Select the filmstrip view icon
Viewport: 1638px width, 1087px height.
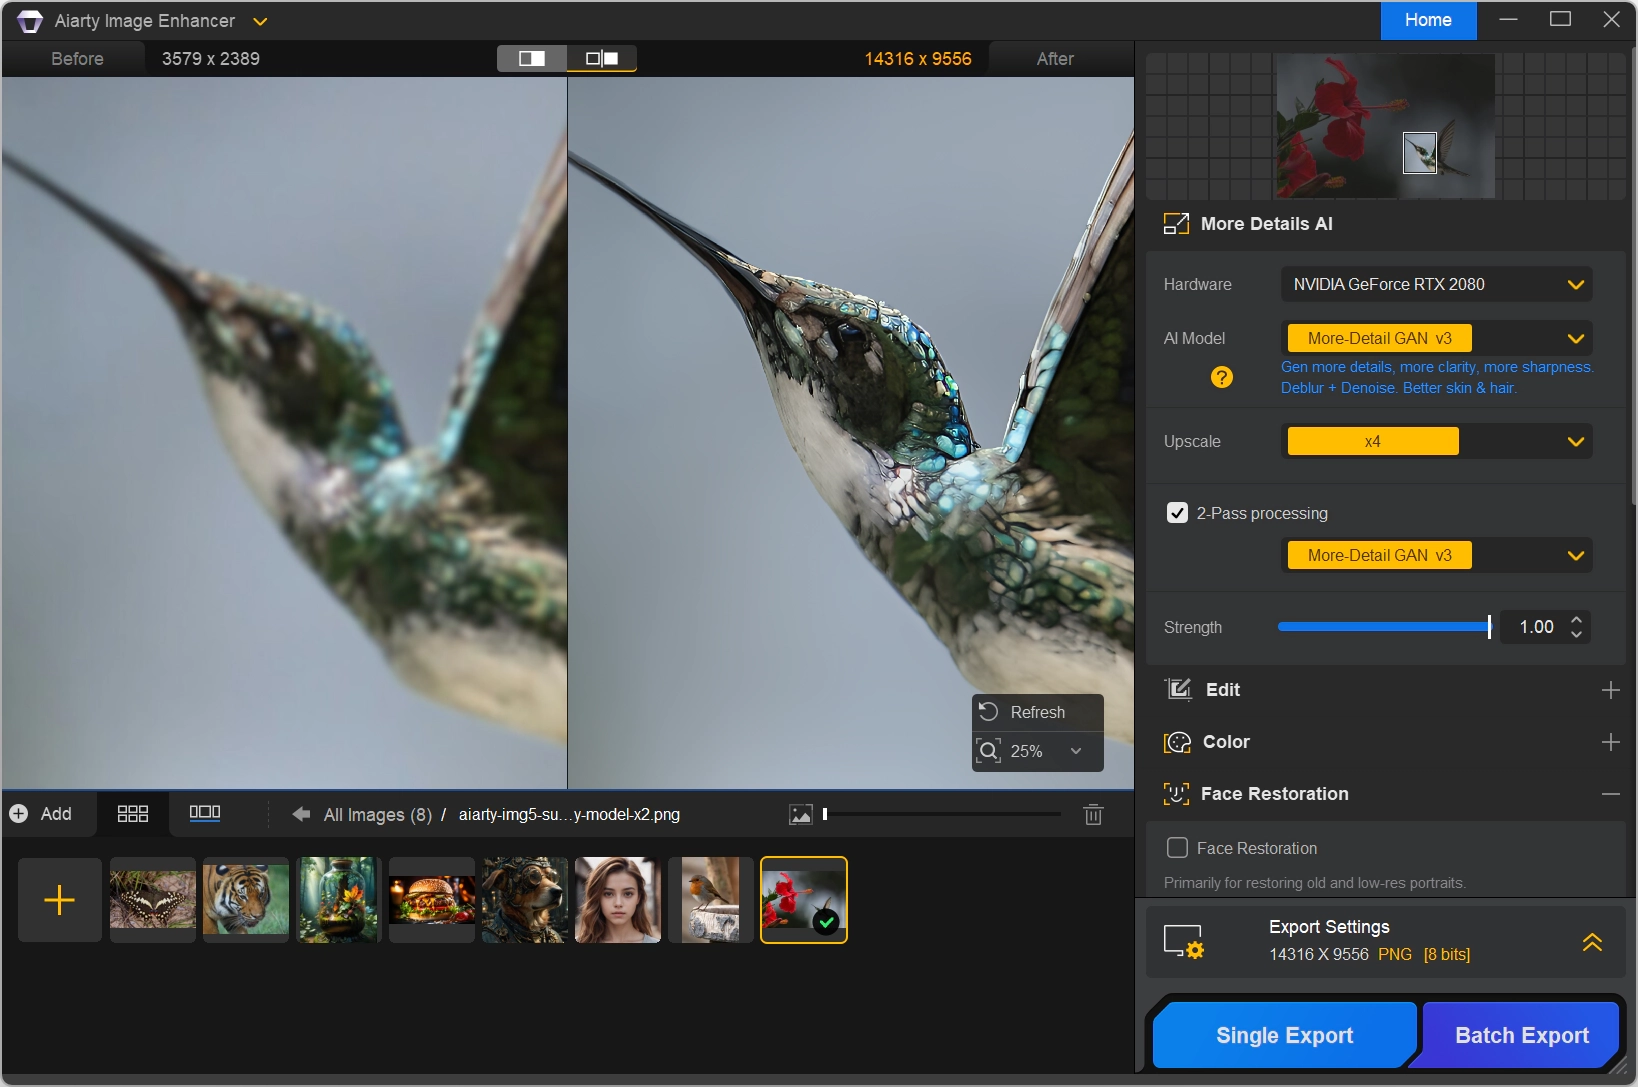pos(205,814)
